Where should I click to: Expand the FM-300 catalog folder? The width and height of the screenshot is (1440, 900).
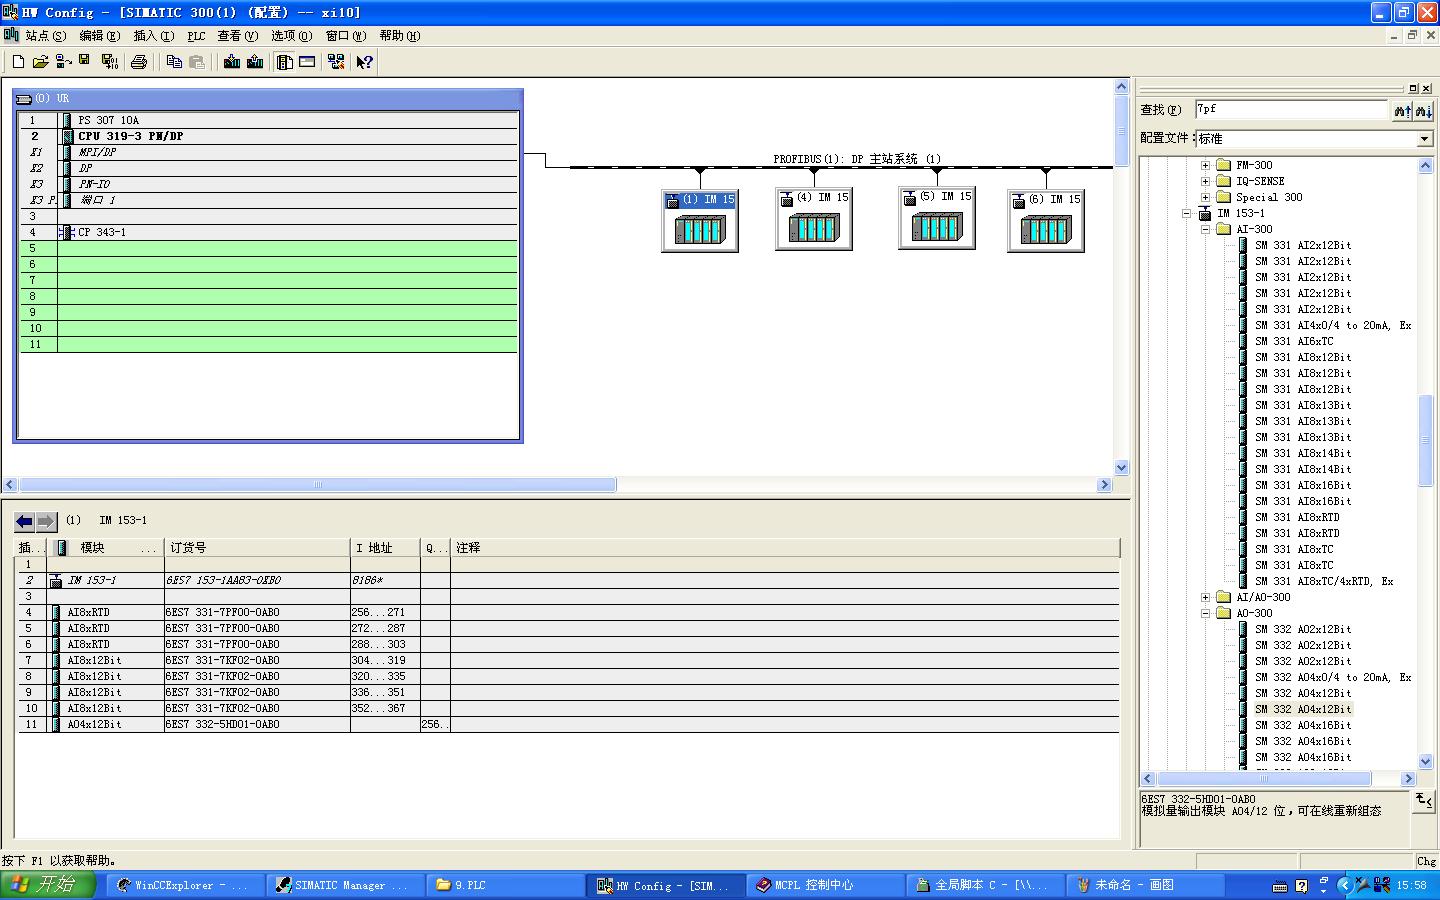click(x=1205, y=165)
